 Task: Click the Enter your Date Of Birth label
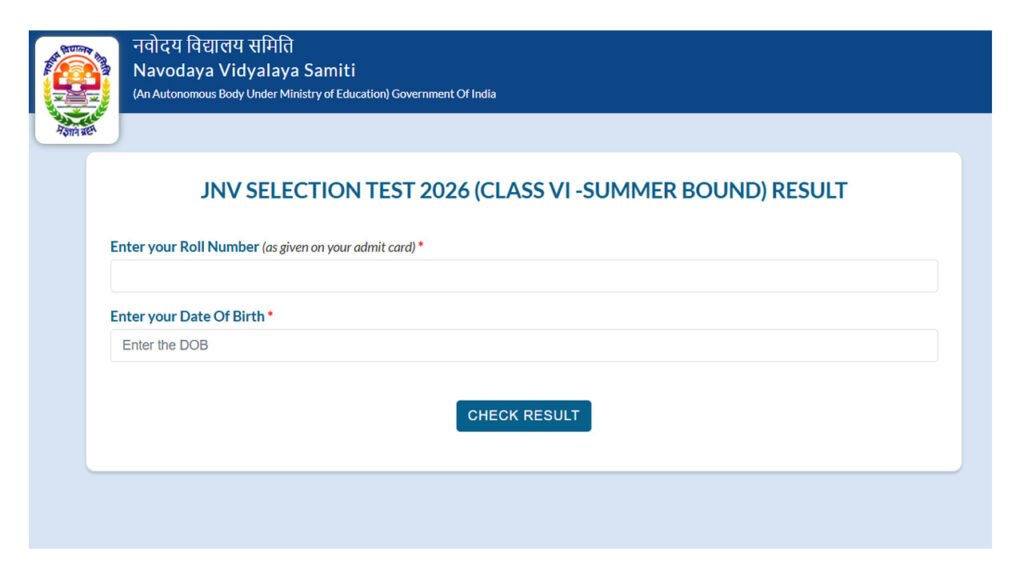(186, 316)
